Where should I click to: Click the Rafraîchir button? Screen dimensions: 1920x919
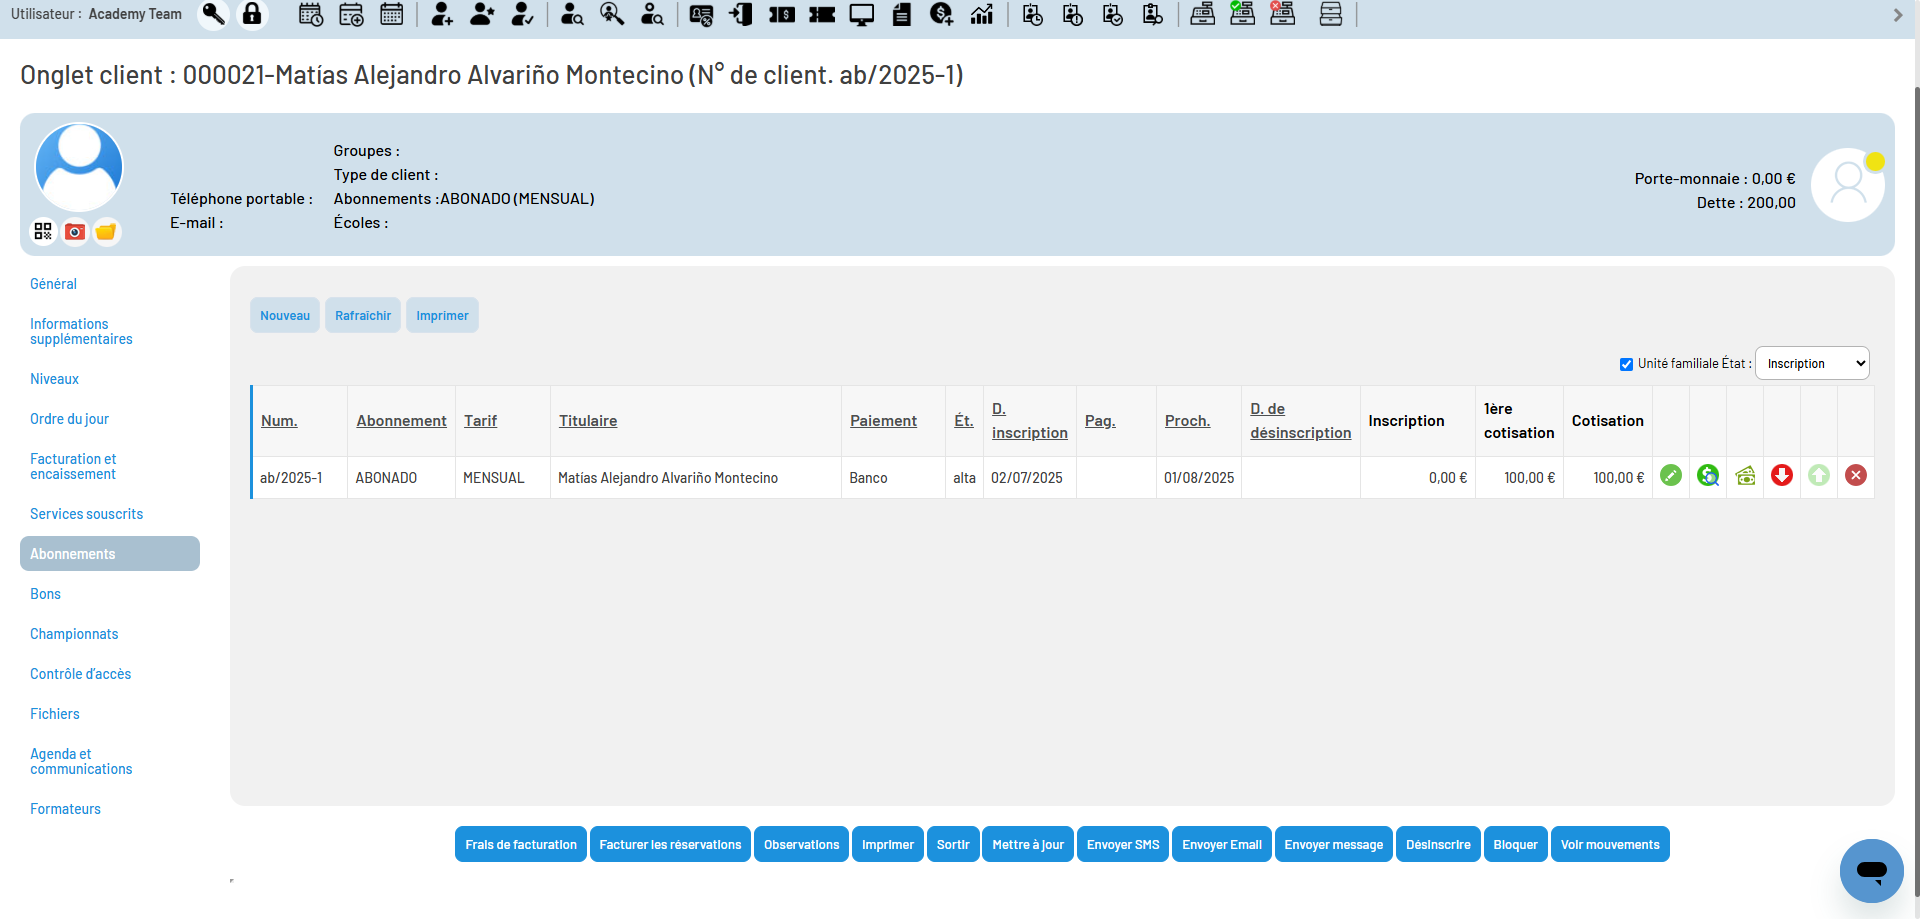(363, 315)
